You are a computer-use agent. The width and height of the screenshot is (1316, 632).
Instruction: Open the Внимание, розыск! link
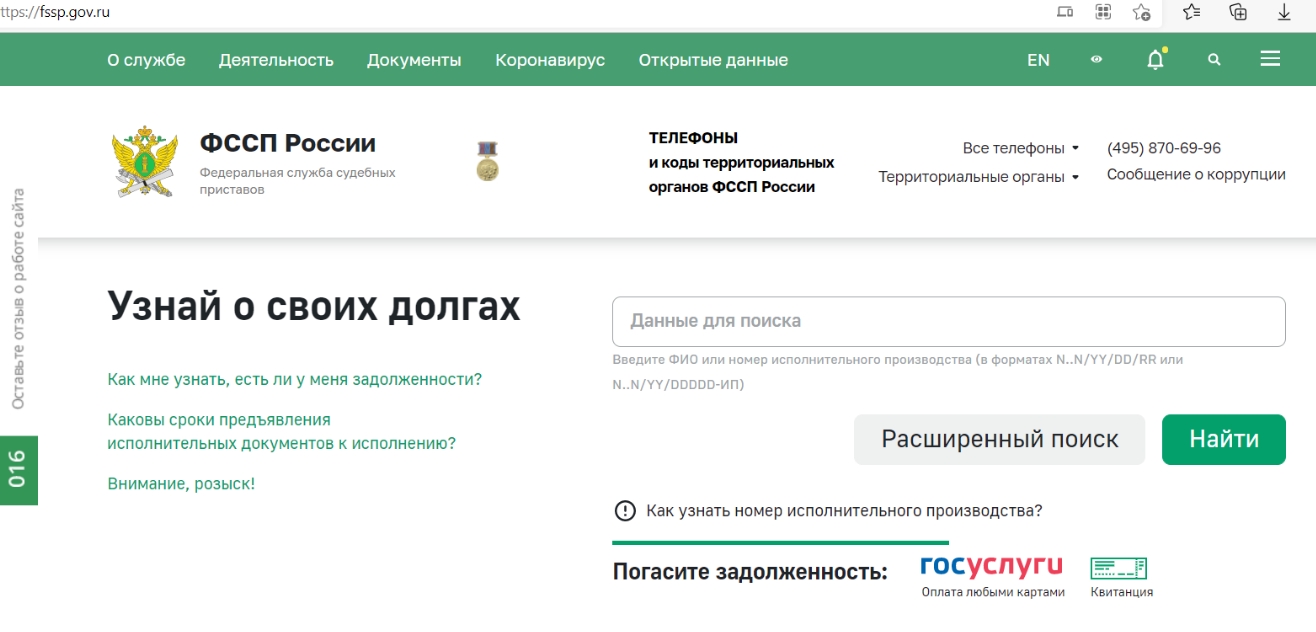[x=181, y=484]
